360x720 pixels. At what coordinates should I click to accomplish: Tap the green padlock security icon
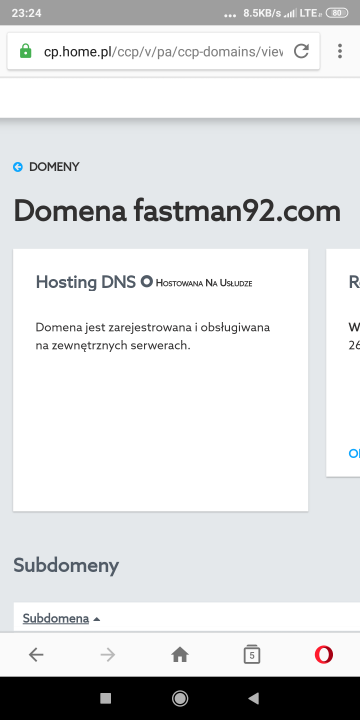26,51
